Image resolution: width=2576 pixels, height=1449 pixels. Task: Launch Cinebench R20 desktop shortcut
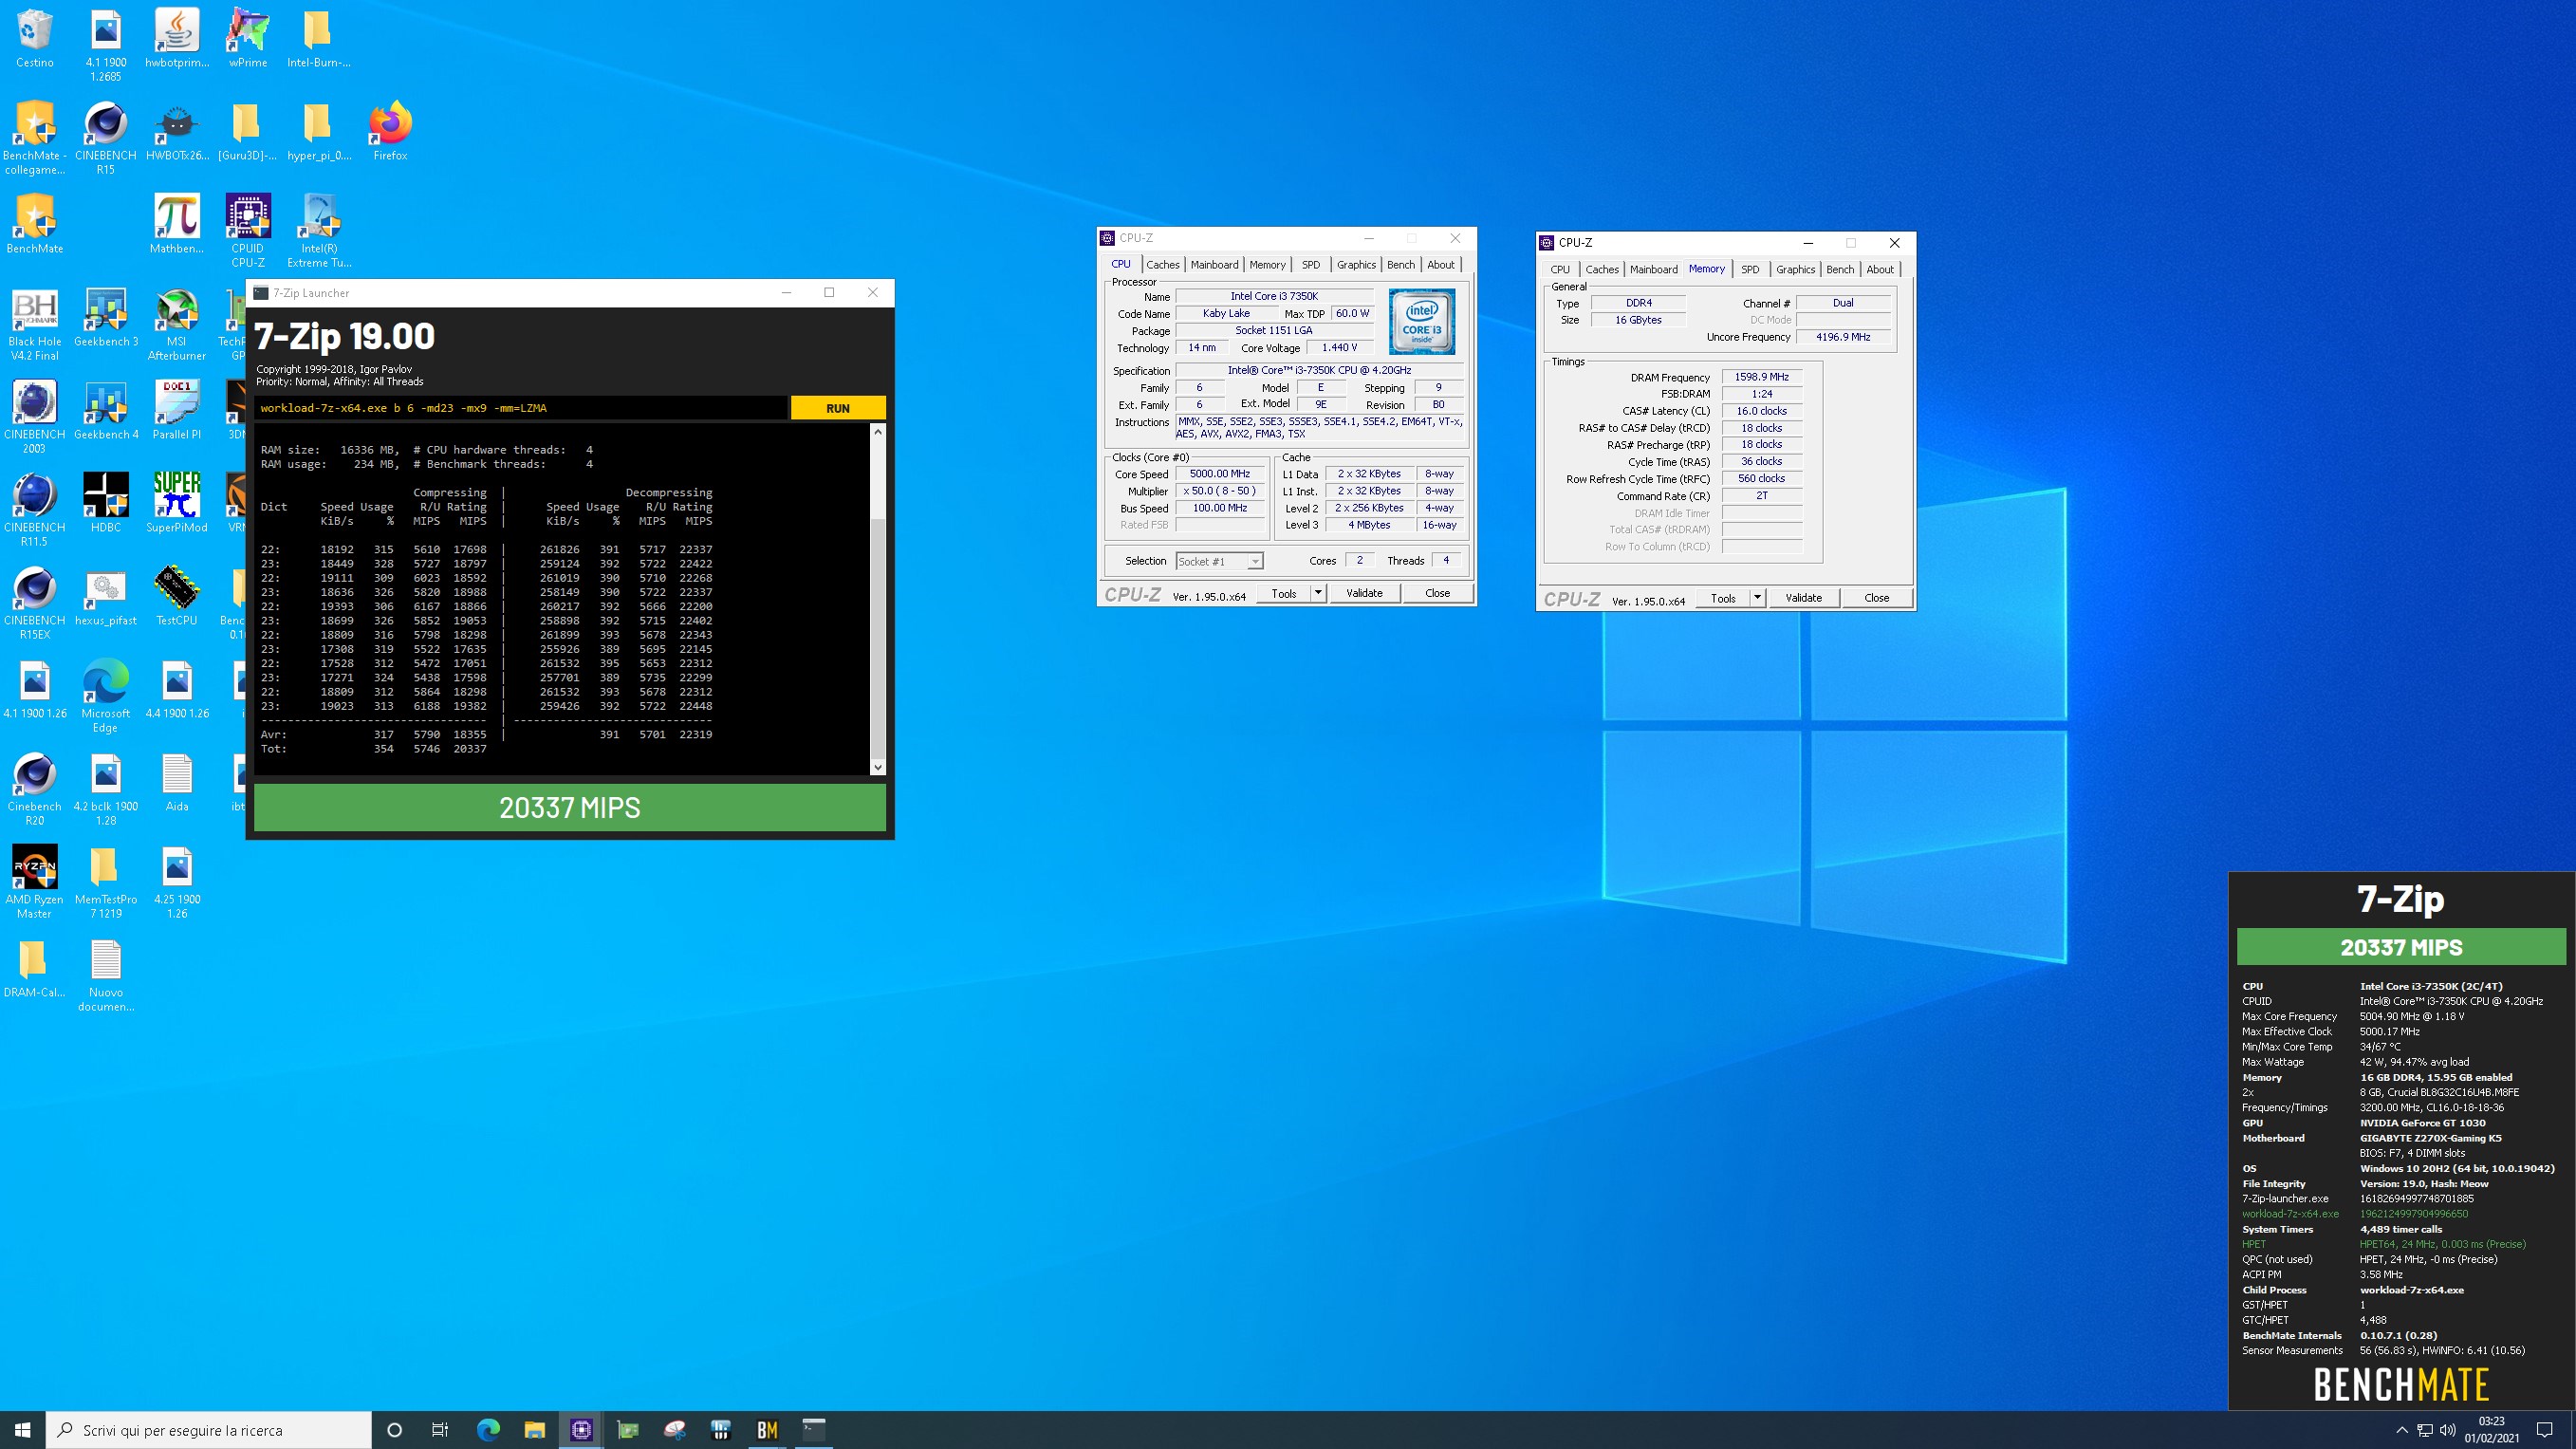(x=35, y=789)
